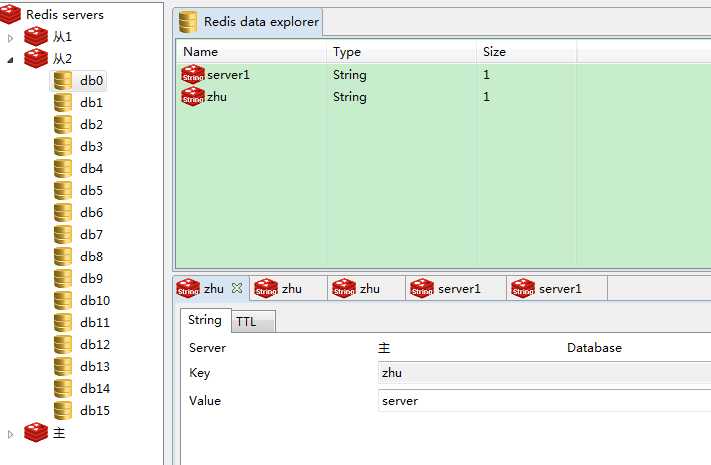Switch to the first server1 editor tab
This screenshot has height=465, width=711.
click(x=456, y=289)
